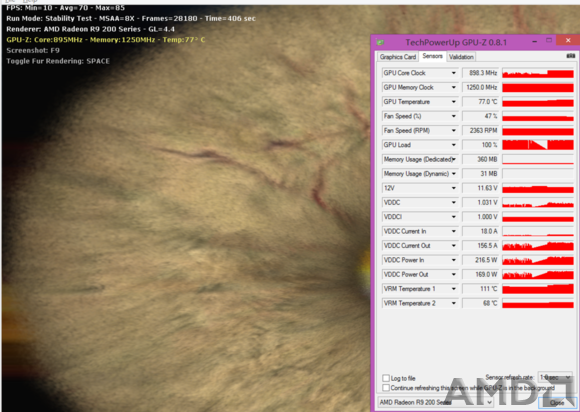
Task: Minimize the GPU-Z window
Action: coord(535,42)
